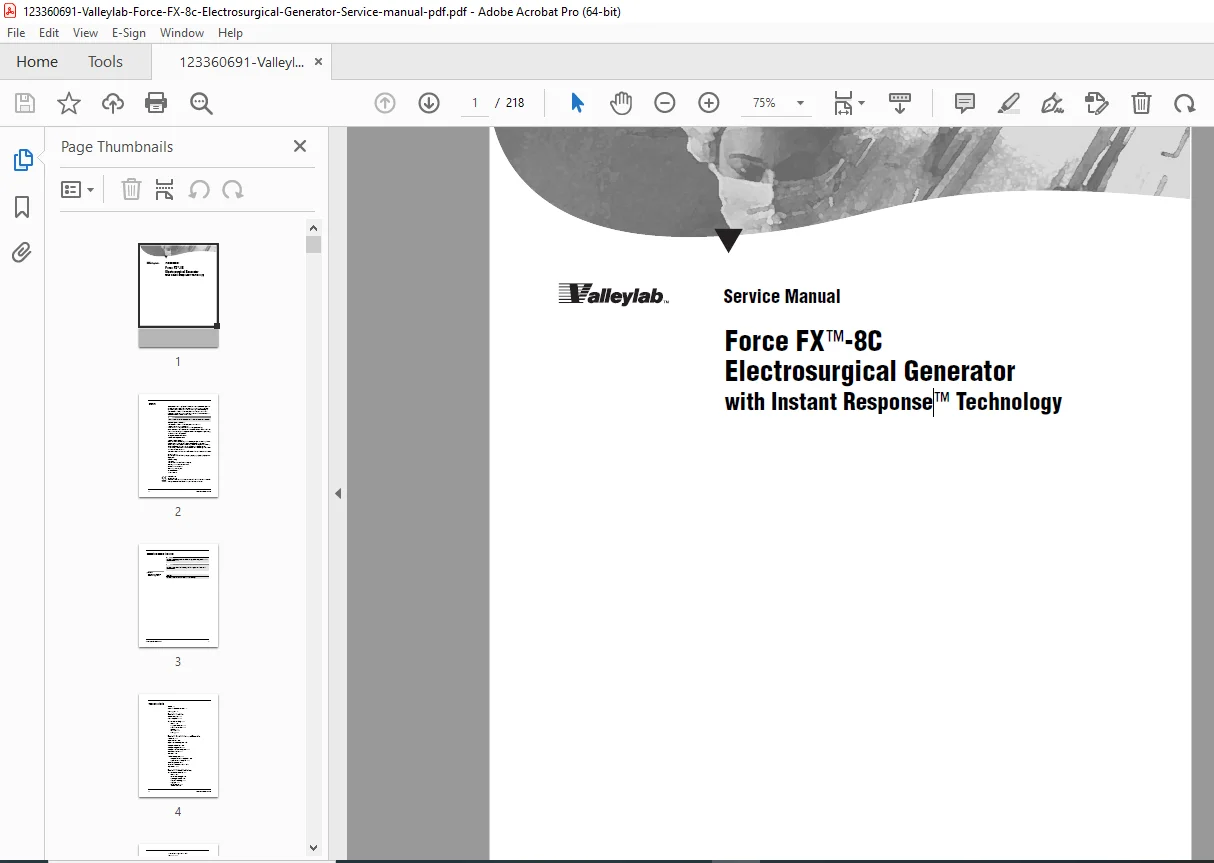Rotate page with main toolbar icon
The image size is (1214, 863).
[1185, 103]
